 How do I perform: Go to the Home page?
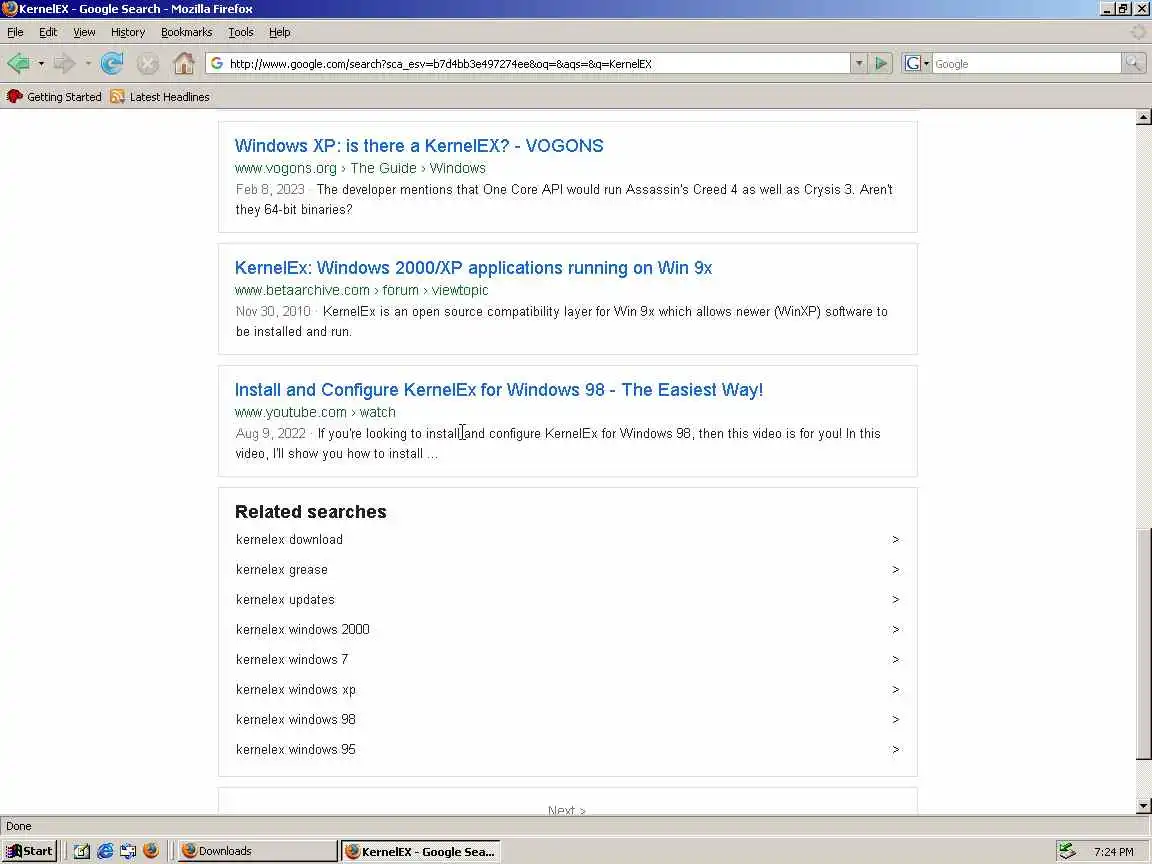(x=184, y=64)
